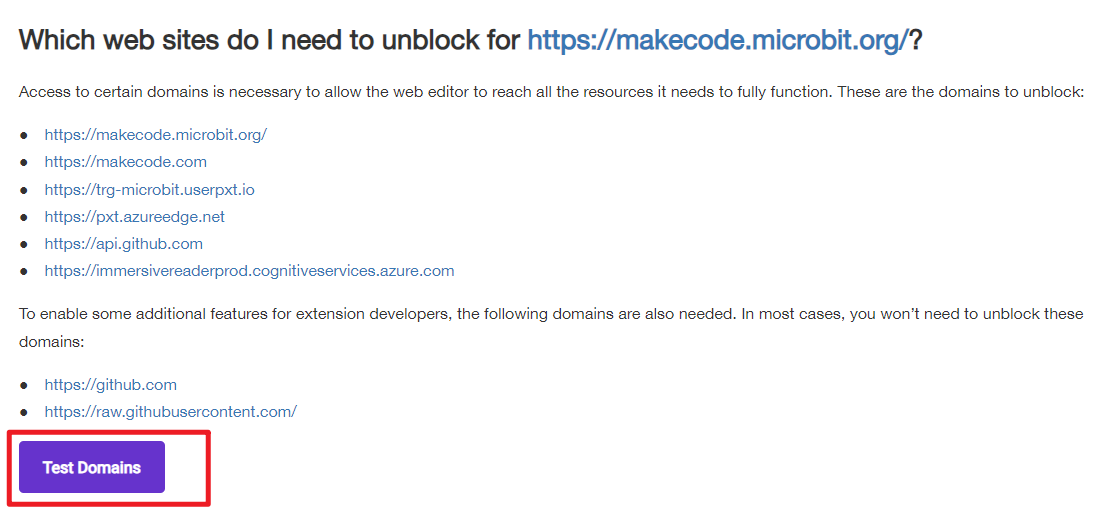This screenshot has height=518, width=1113.
Task: Open the https://makecode.com link
Action: (126, 162)
